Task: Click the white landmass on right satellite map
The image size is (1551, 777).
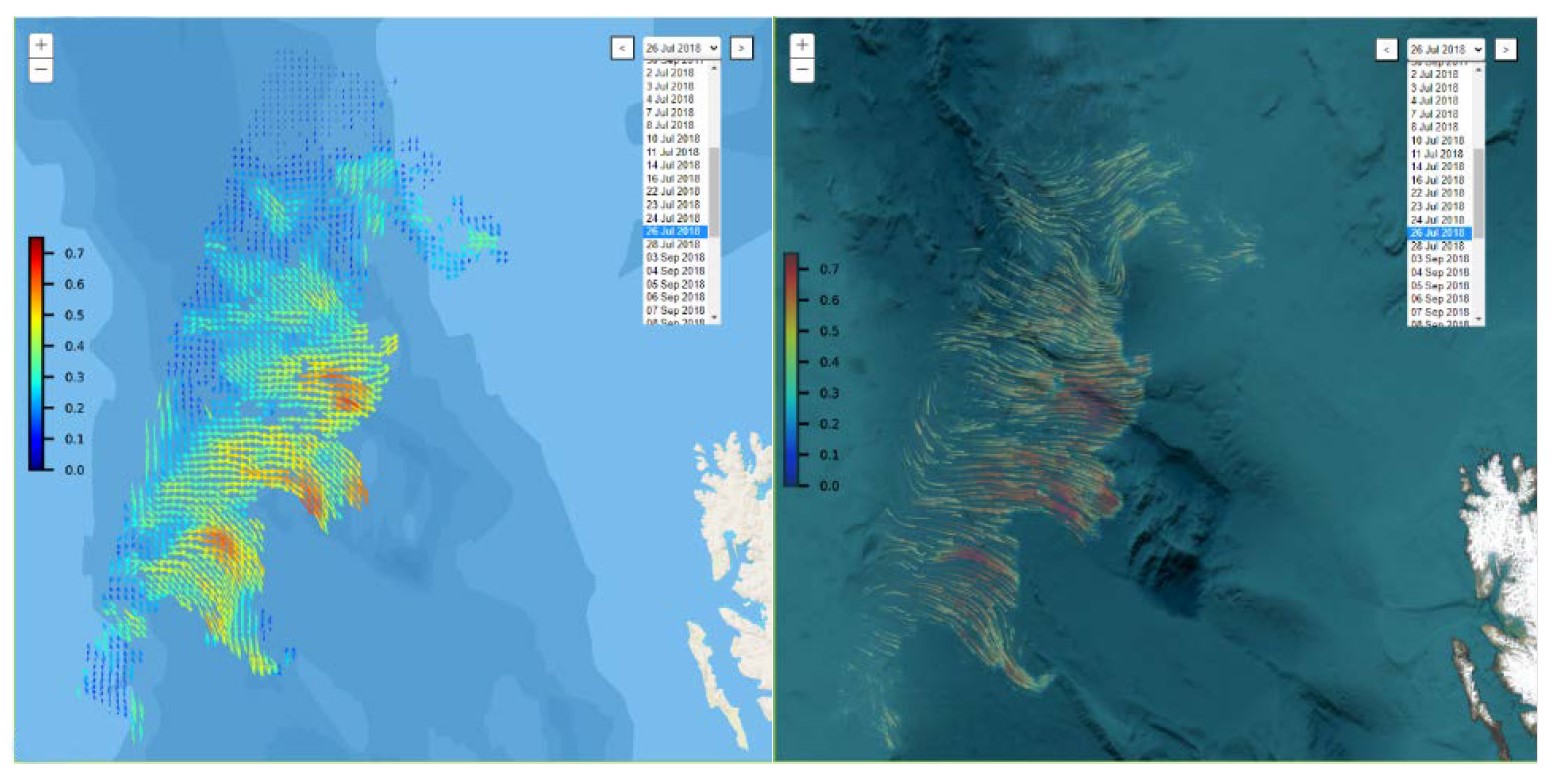Action: click(1500, 560)
